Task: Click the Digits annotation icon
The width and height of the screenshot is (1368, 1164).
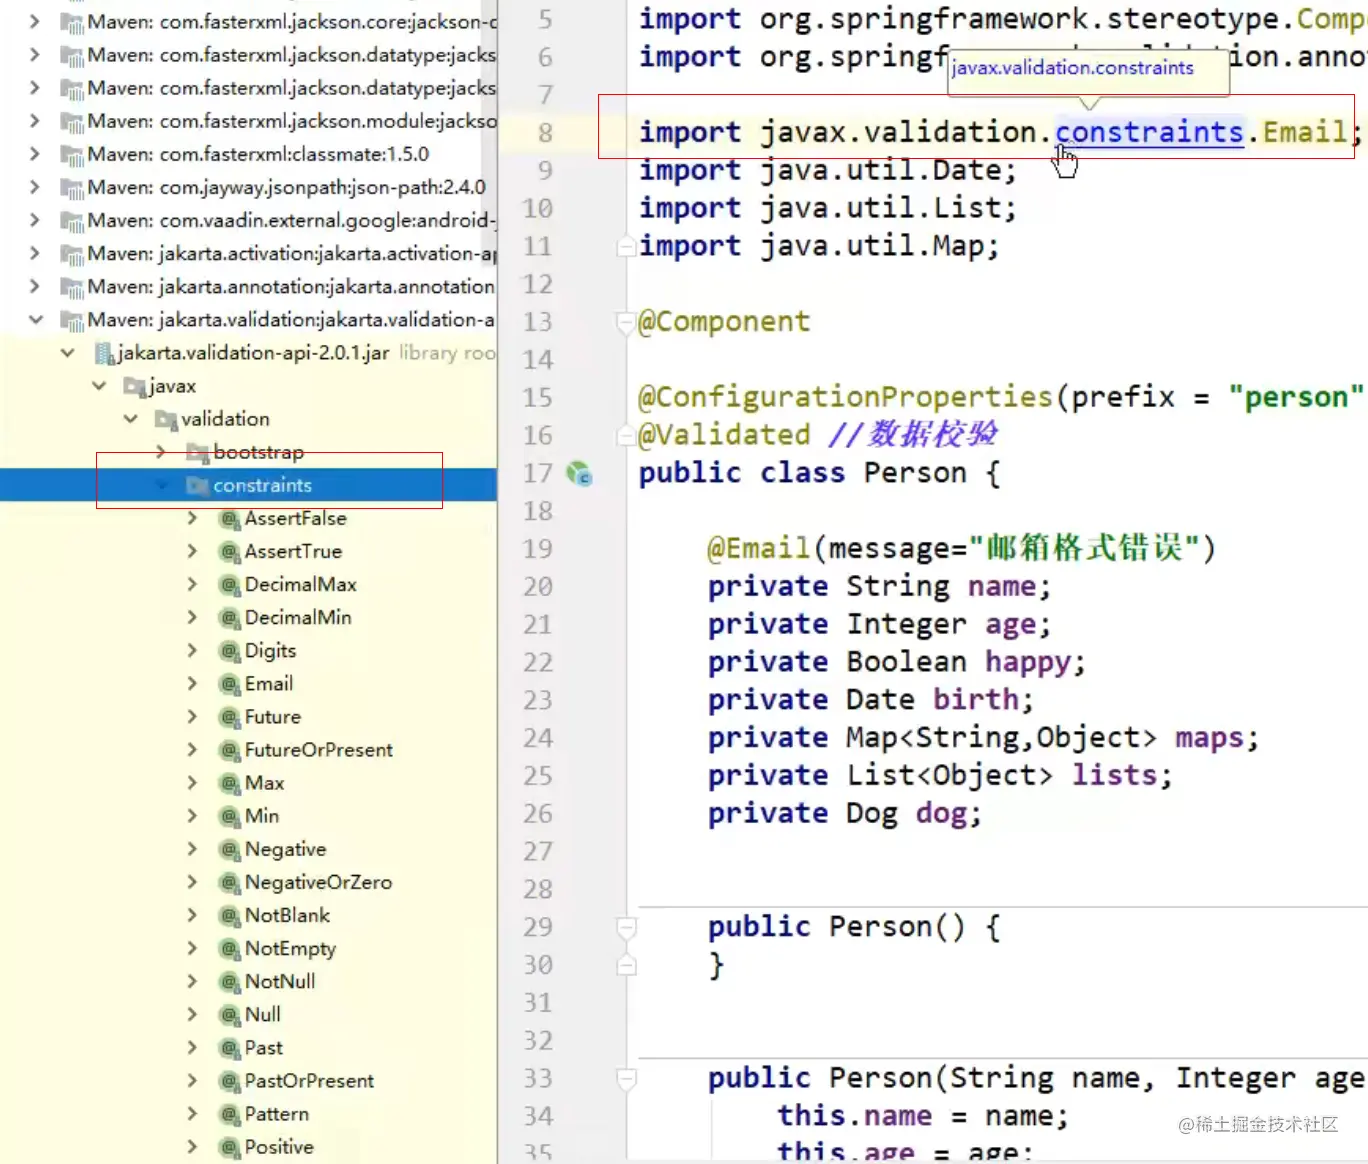Action: [x=230, y=651]
